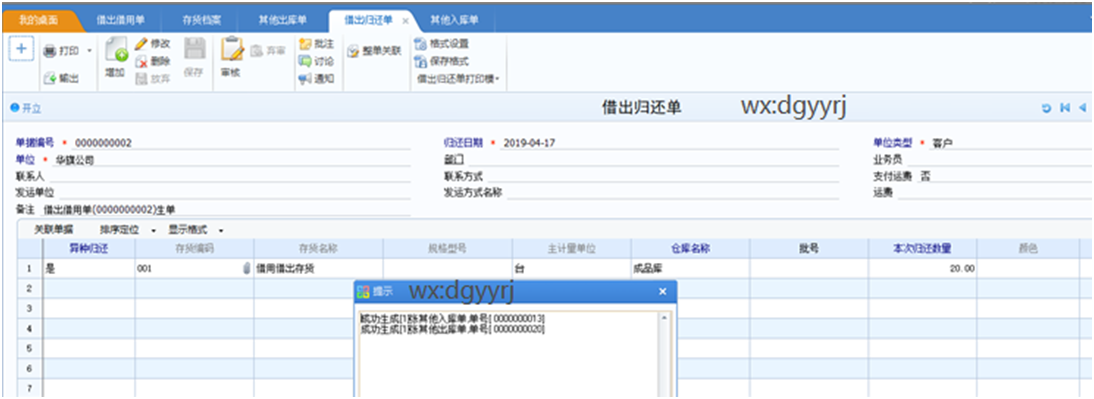
Task: Click the 批注 annotation icon
Action: 305,43
